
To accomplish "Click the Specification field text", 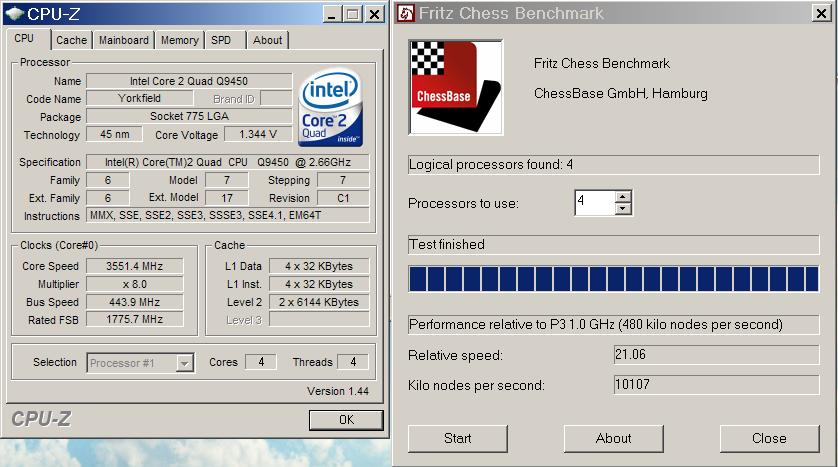I will pyautogui.click(x=228, y=162).
